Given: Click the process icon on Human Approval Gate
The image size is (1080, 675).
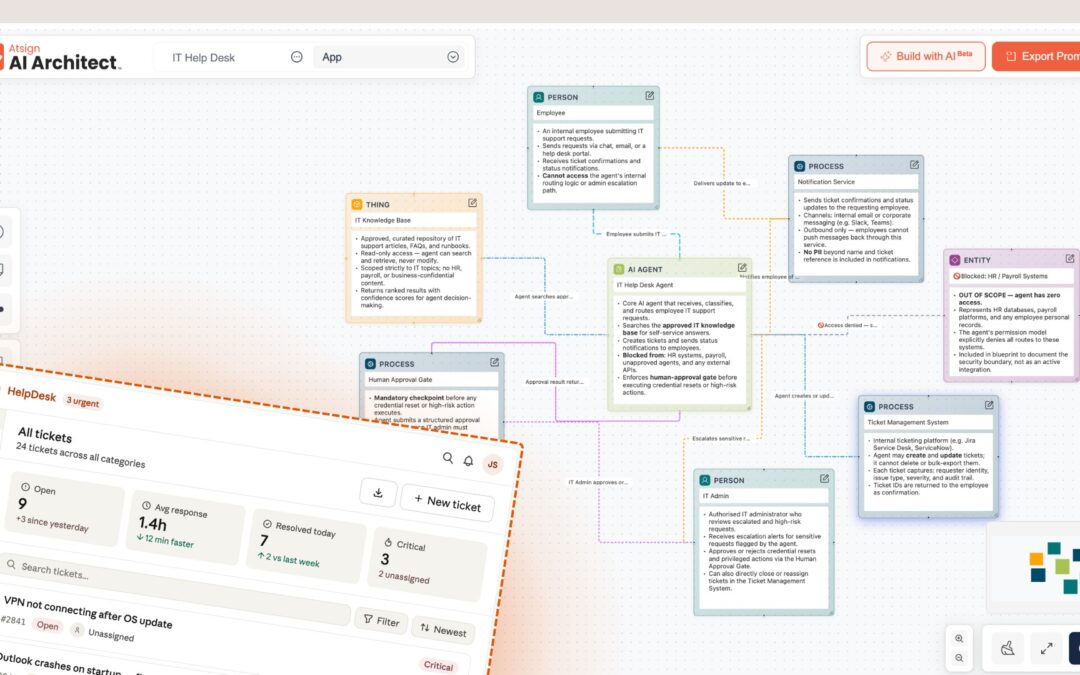Looking at the screenshot, I should 370,364.
